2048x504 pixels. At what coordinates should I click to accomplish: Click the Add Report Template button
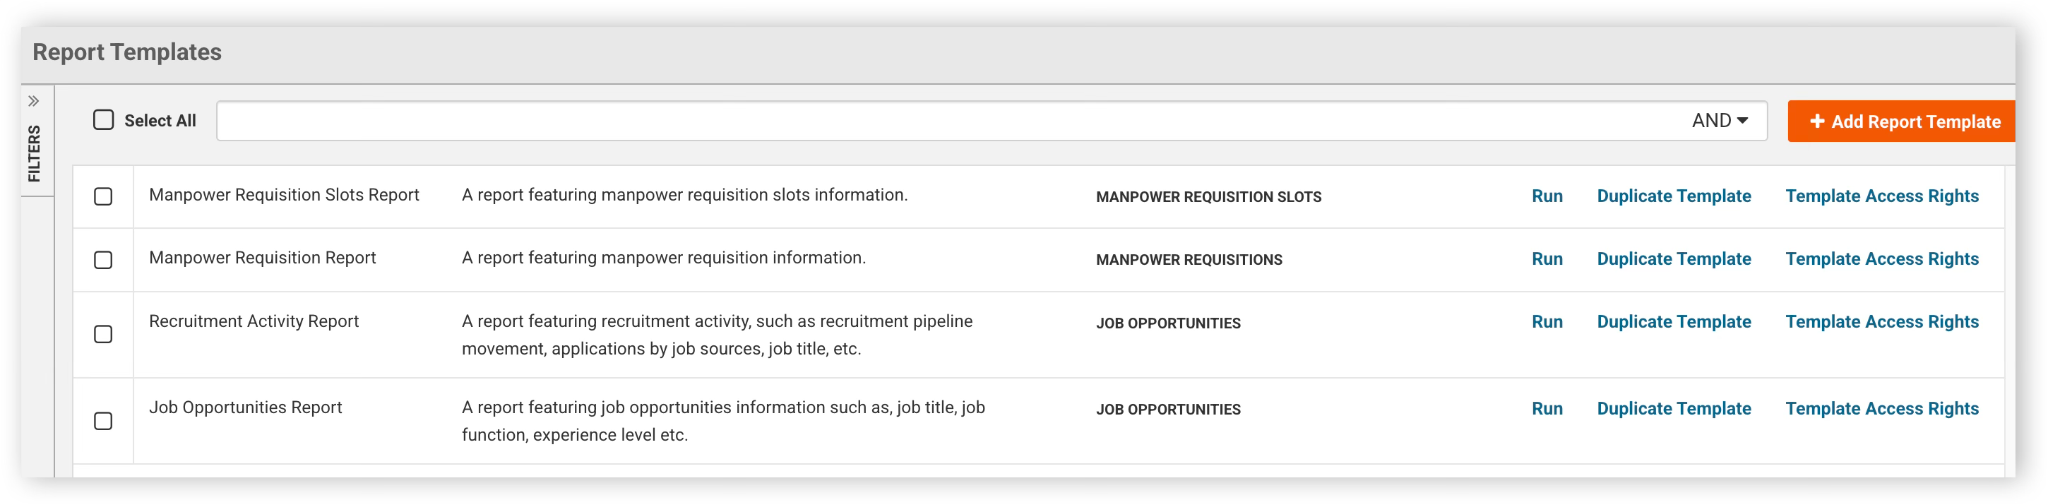click(1901, 121)
